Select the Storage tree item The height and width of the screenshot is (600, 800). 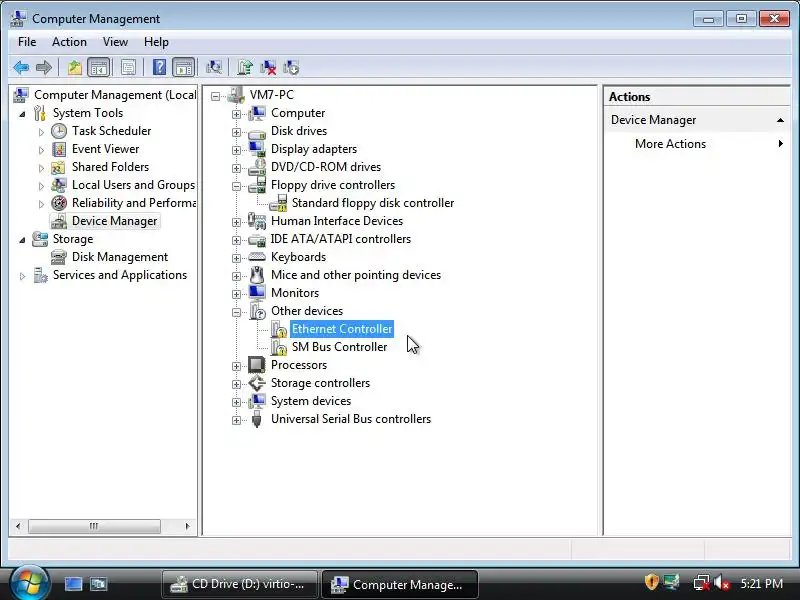(x=73, y=239)
